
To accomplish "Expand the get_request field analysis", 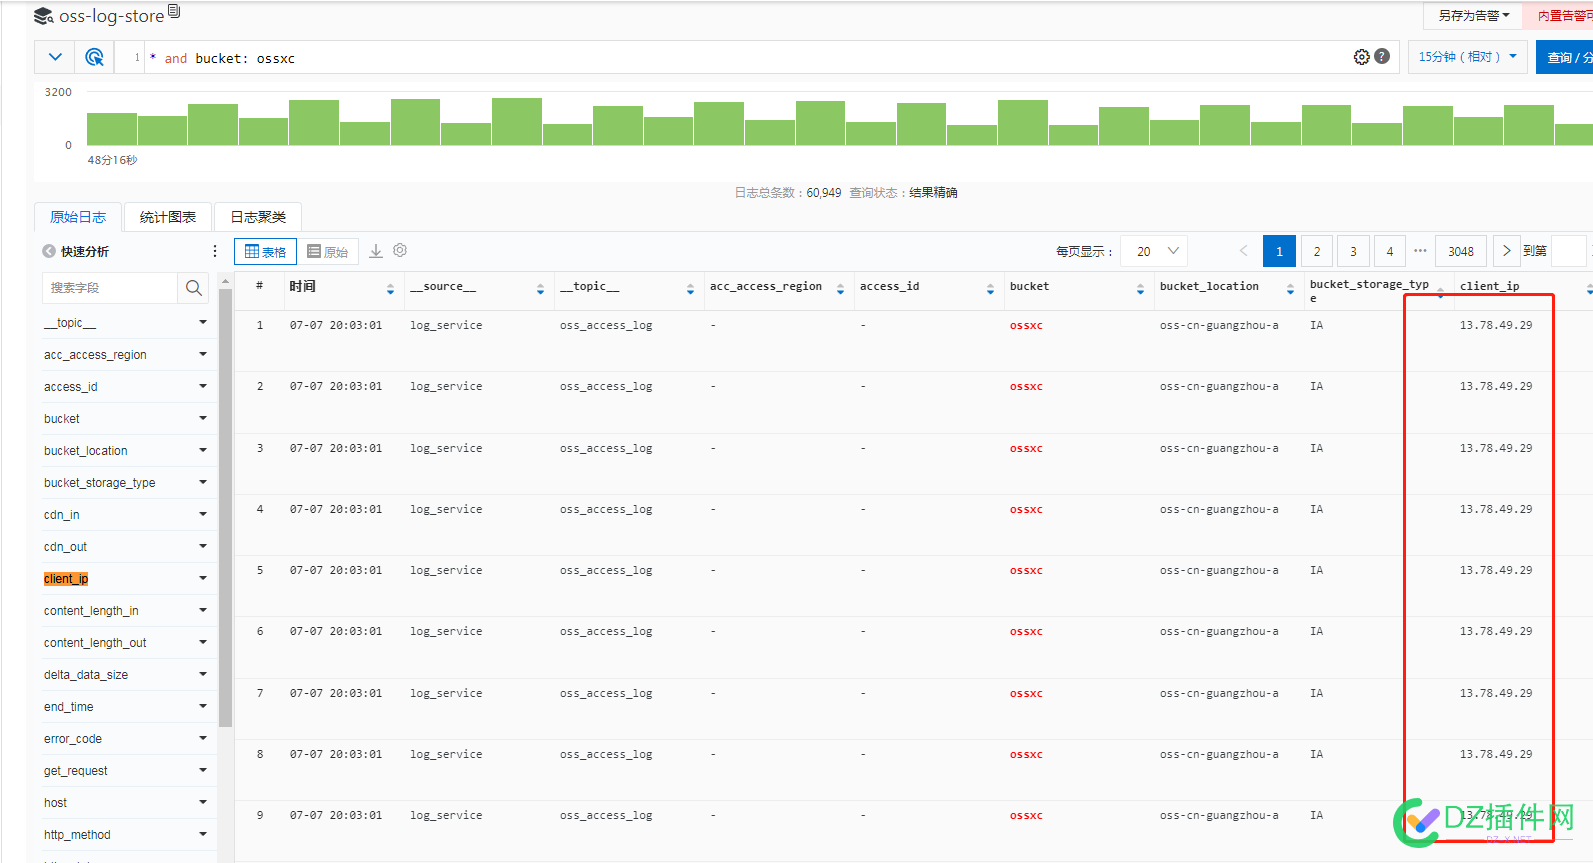I will click(x=203, y=770).
